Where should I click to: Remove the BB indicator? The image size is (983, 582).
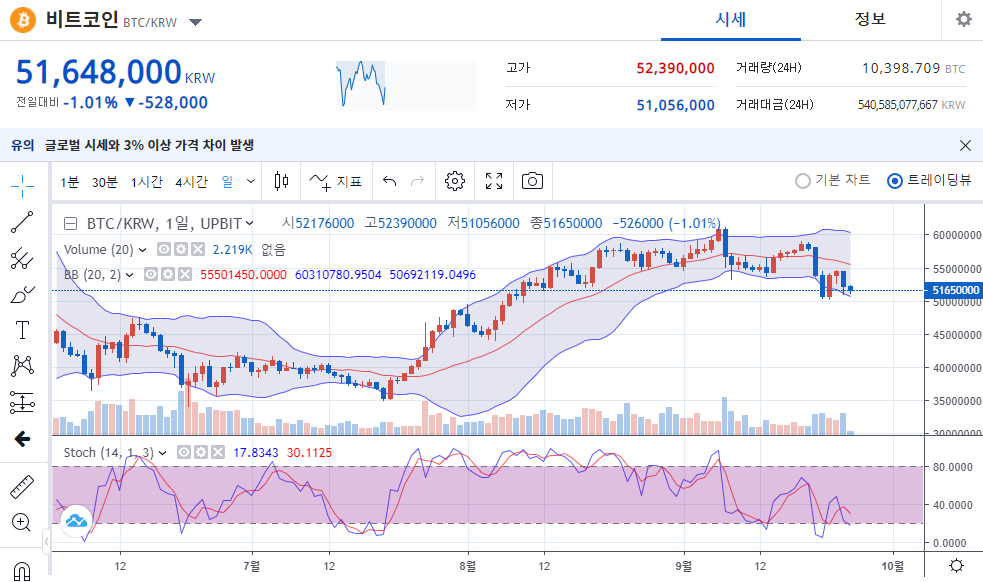[184, 274]
